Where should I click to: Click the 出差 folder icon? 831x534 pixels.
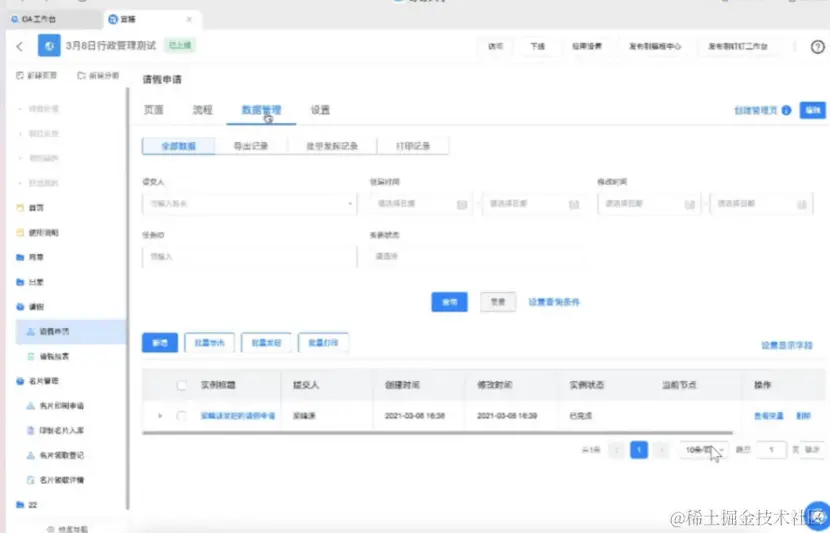coord(20,282)
